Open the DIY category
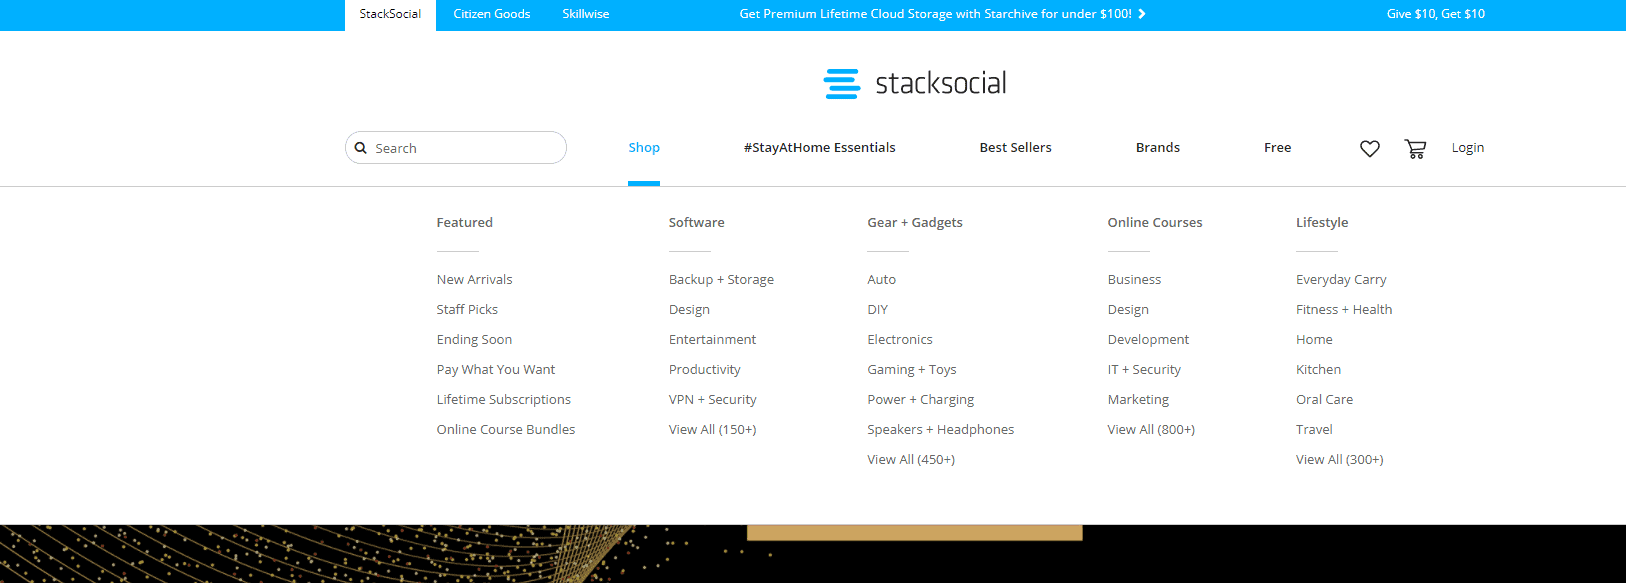The width and height of the screenshot is (1626, 583). [x=877, y=309]
